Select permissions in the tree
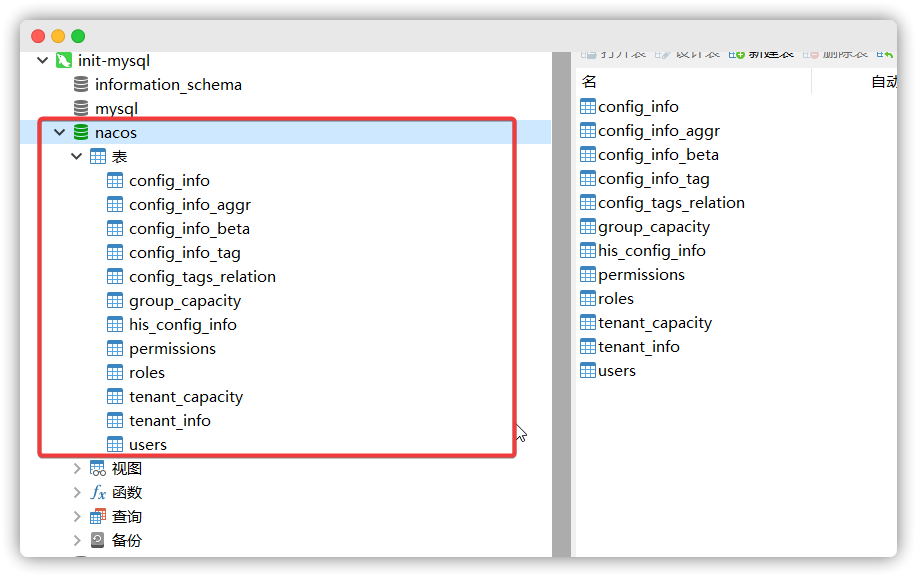 pyautogui.click(x=173, y=348)
